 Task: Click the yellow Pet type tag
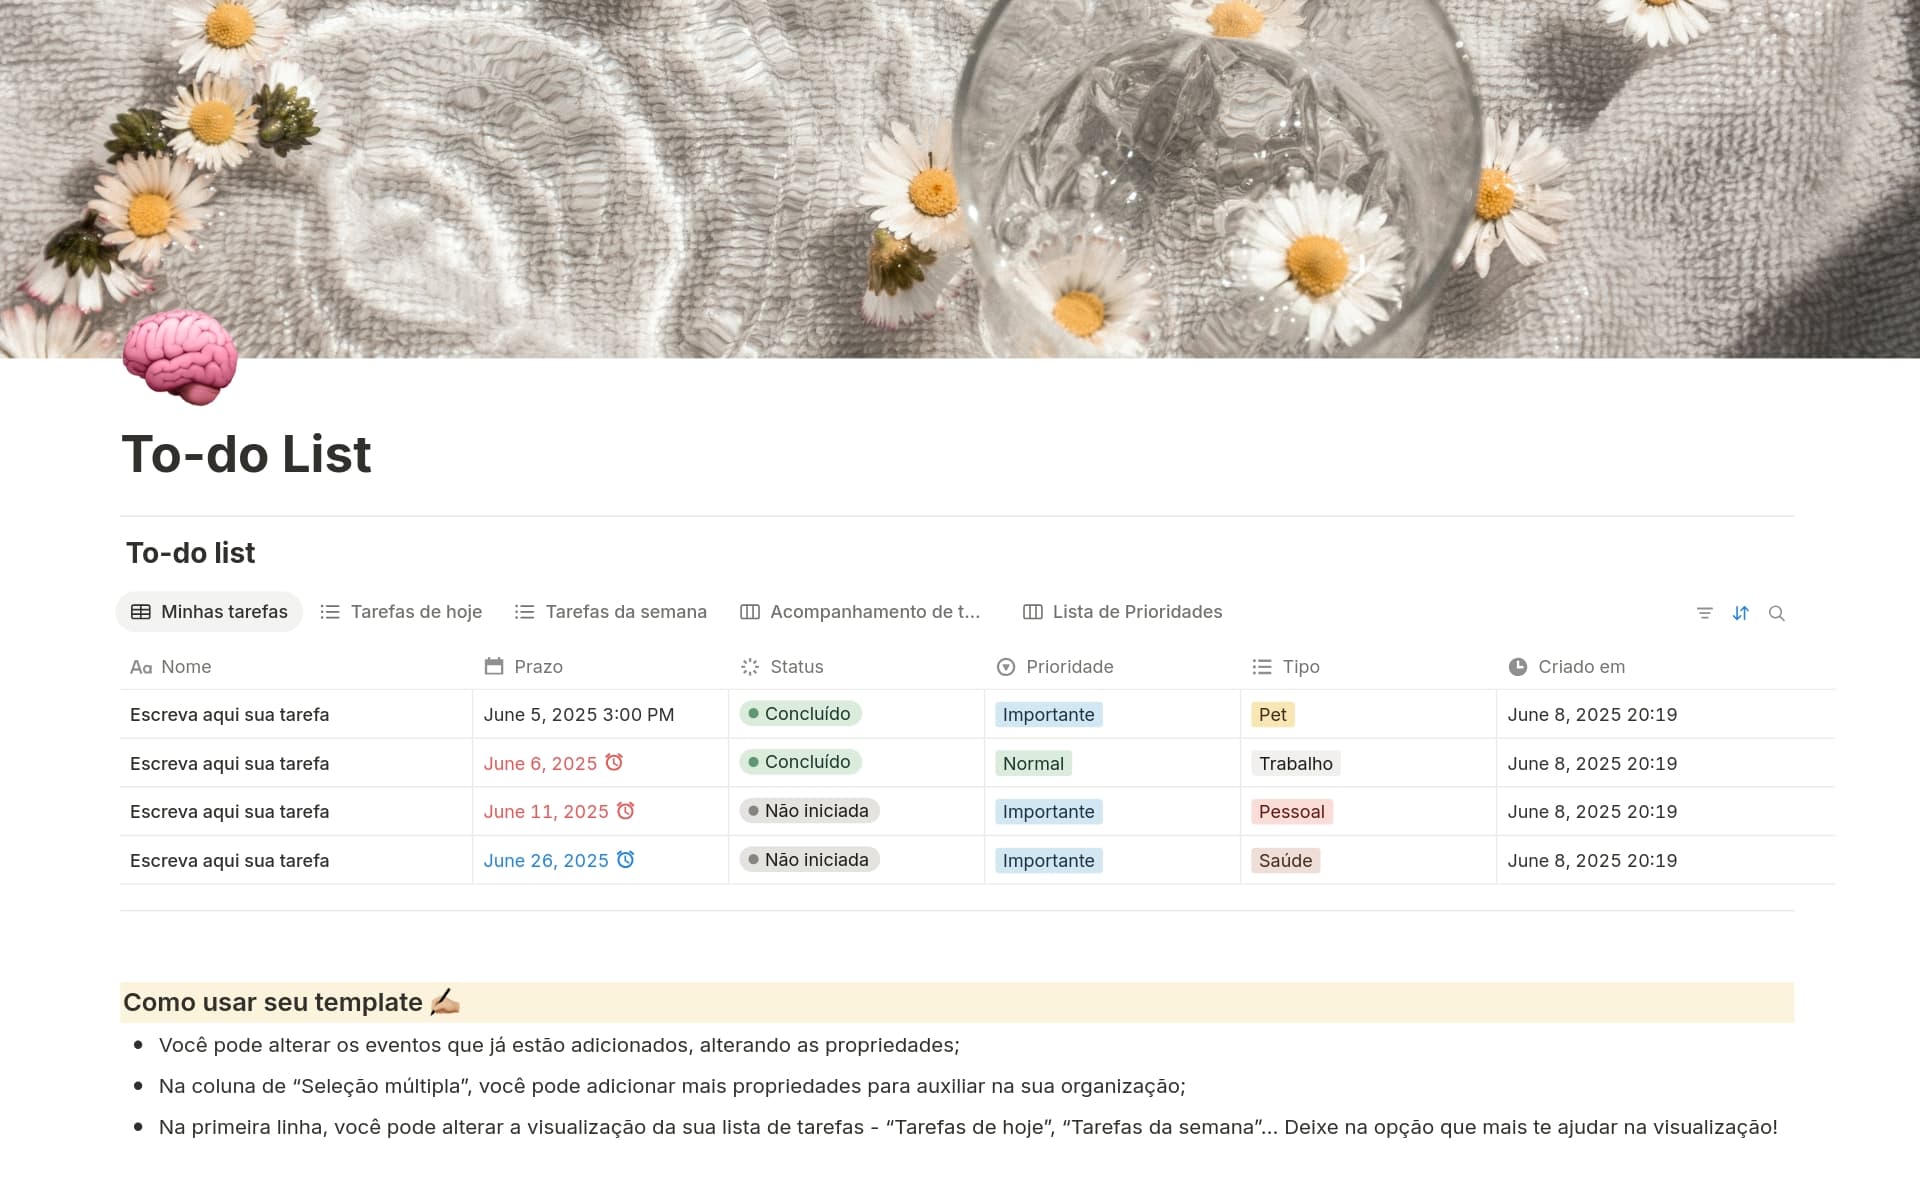(1272, 715)
